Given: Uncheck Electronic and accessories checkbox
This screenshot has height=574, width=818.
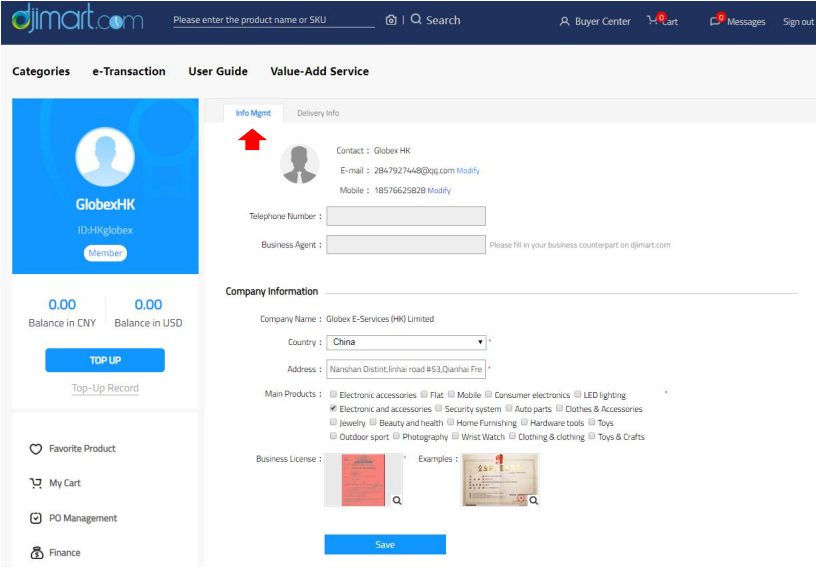Looking at the screenshot, I should point(333,409).
